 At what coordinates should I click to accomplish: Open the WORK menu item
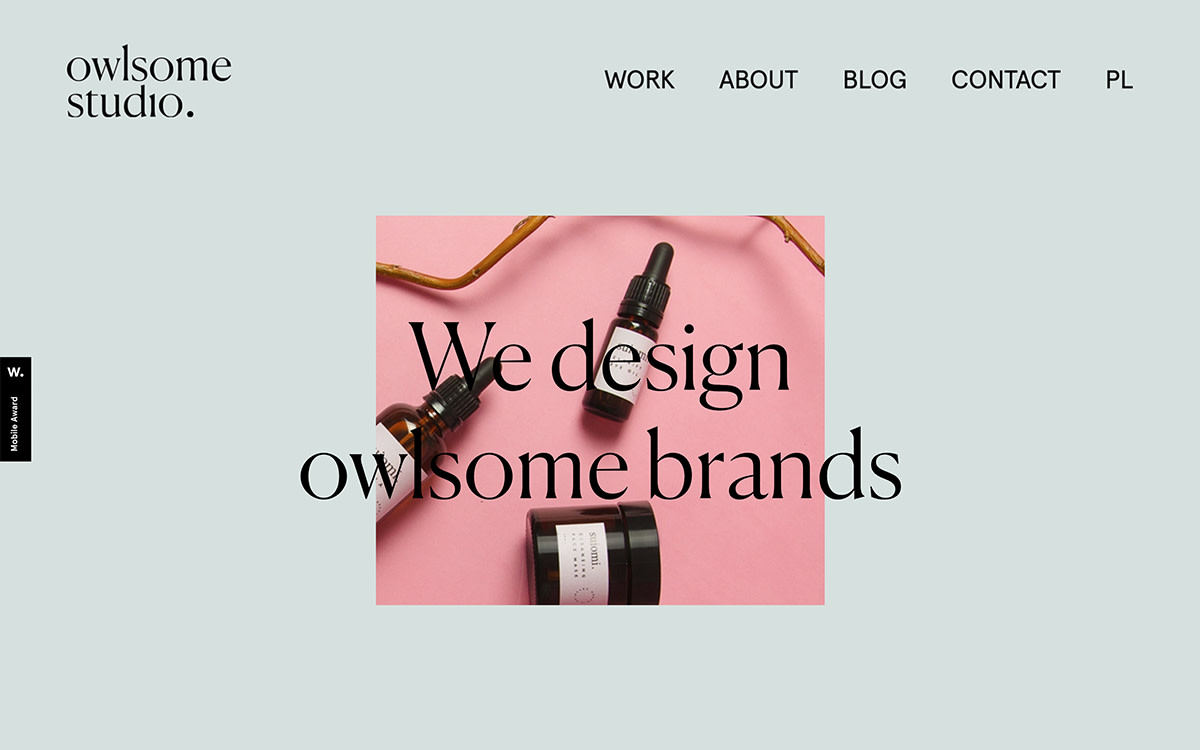click(639, 80)
